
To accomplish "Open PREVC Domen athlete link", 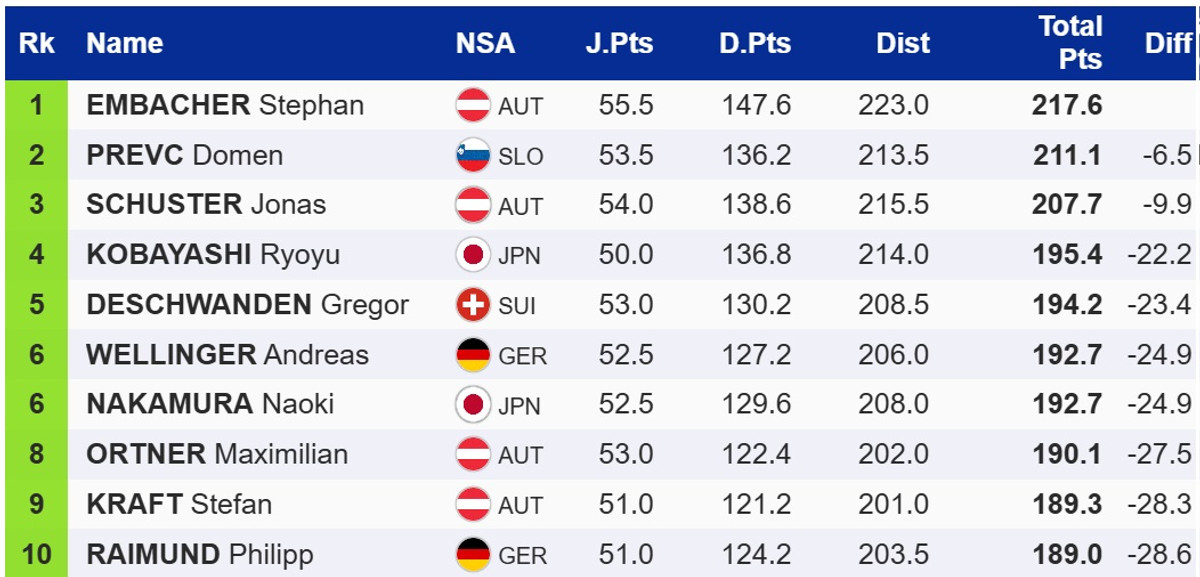I will (184, 155).
